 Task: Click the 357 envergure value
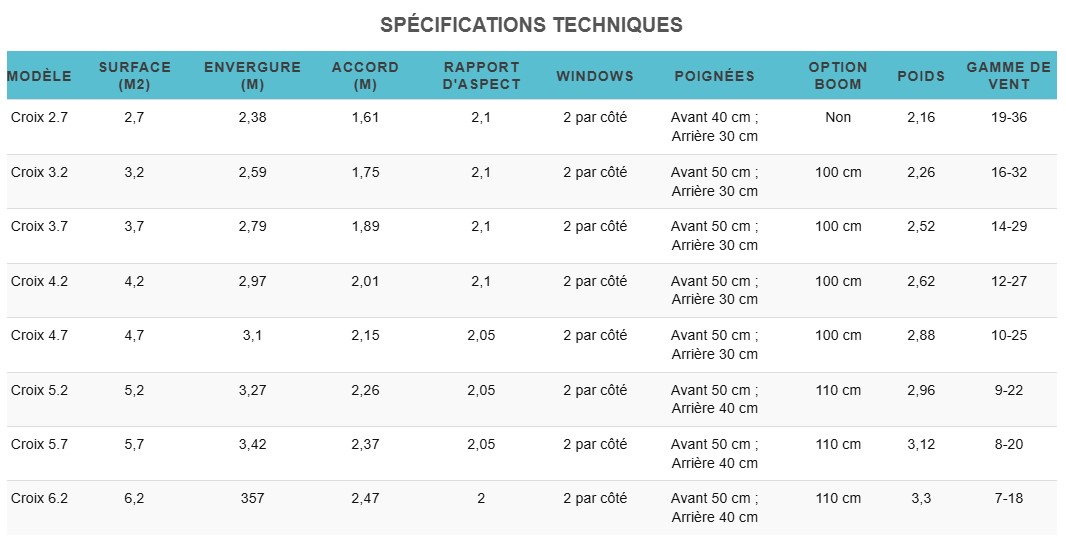(x=252, y=498)
